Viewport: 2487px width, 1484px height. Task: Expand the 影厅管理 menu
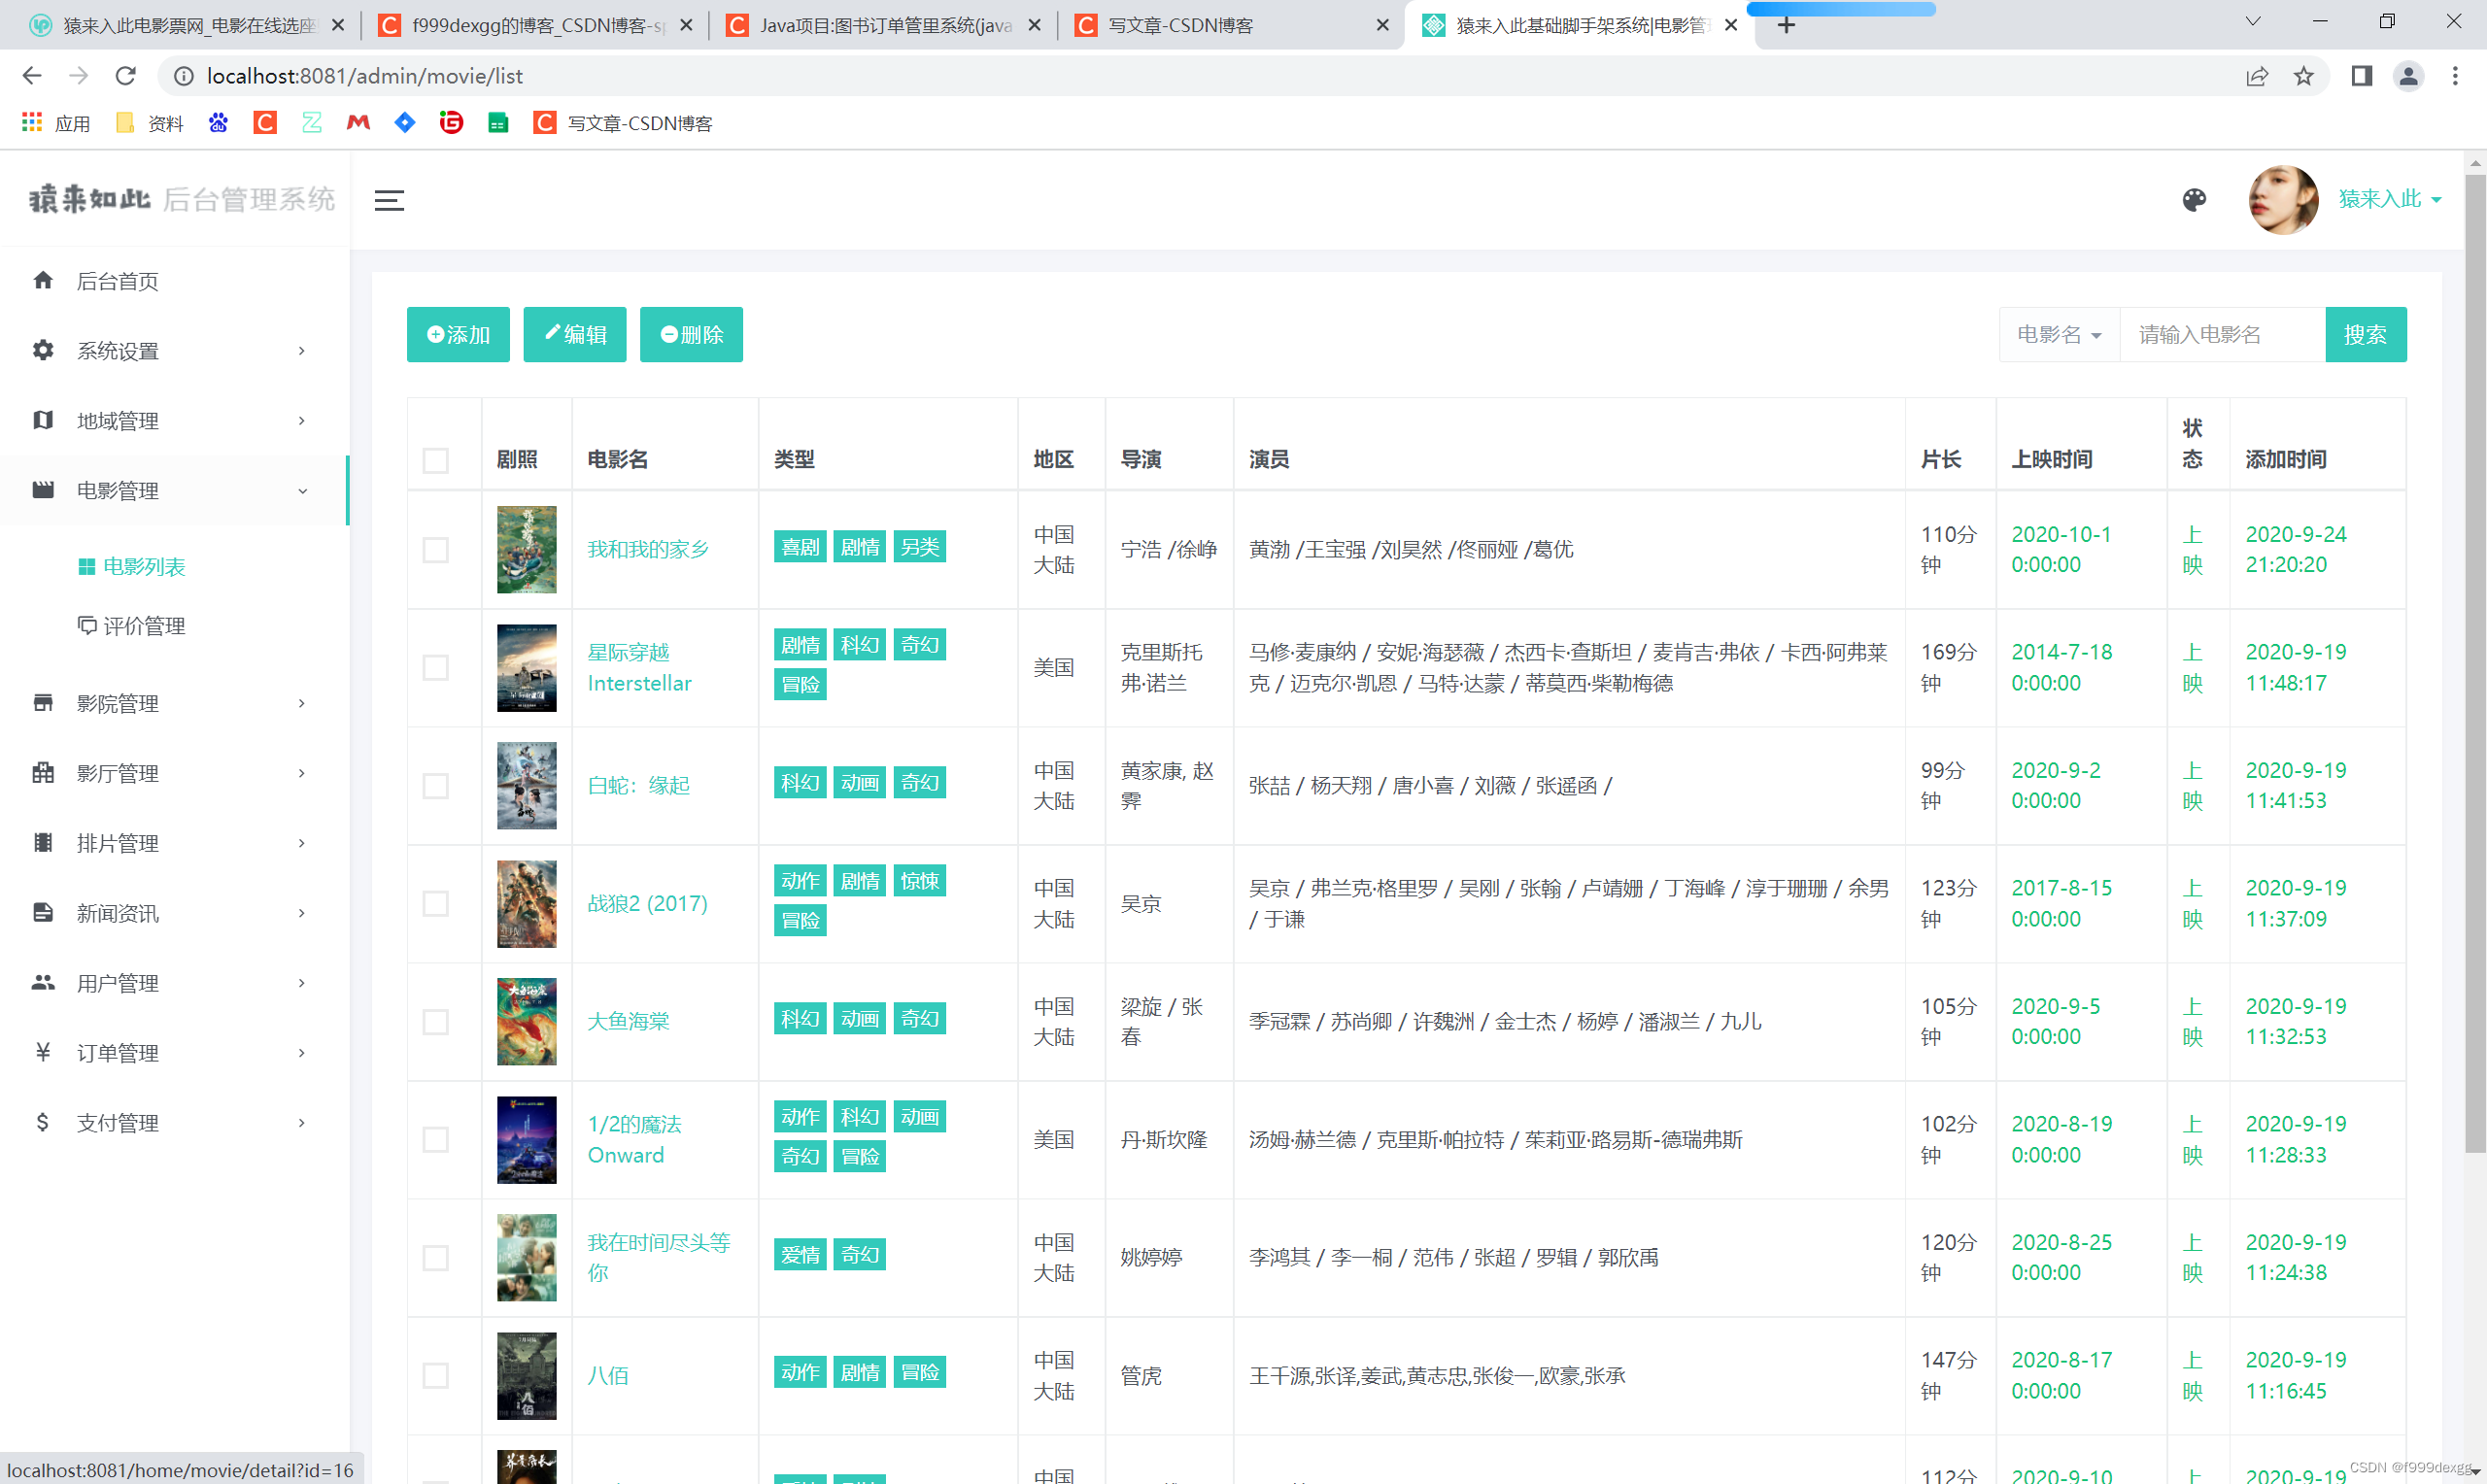coord(301,773)
